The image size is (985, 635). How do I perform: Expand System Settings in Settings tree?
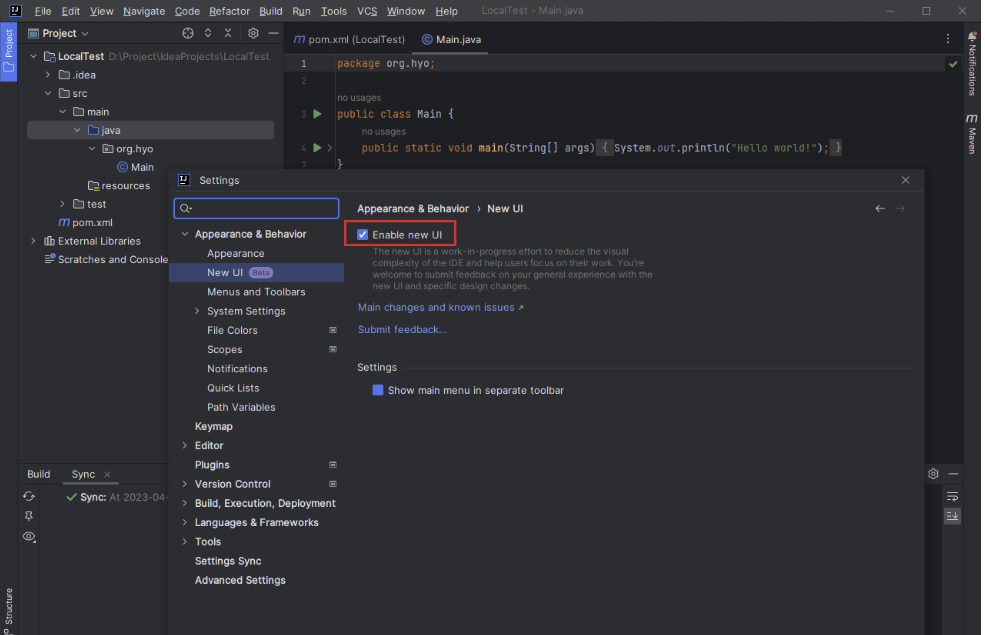197,311
